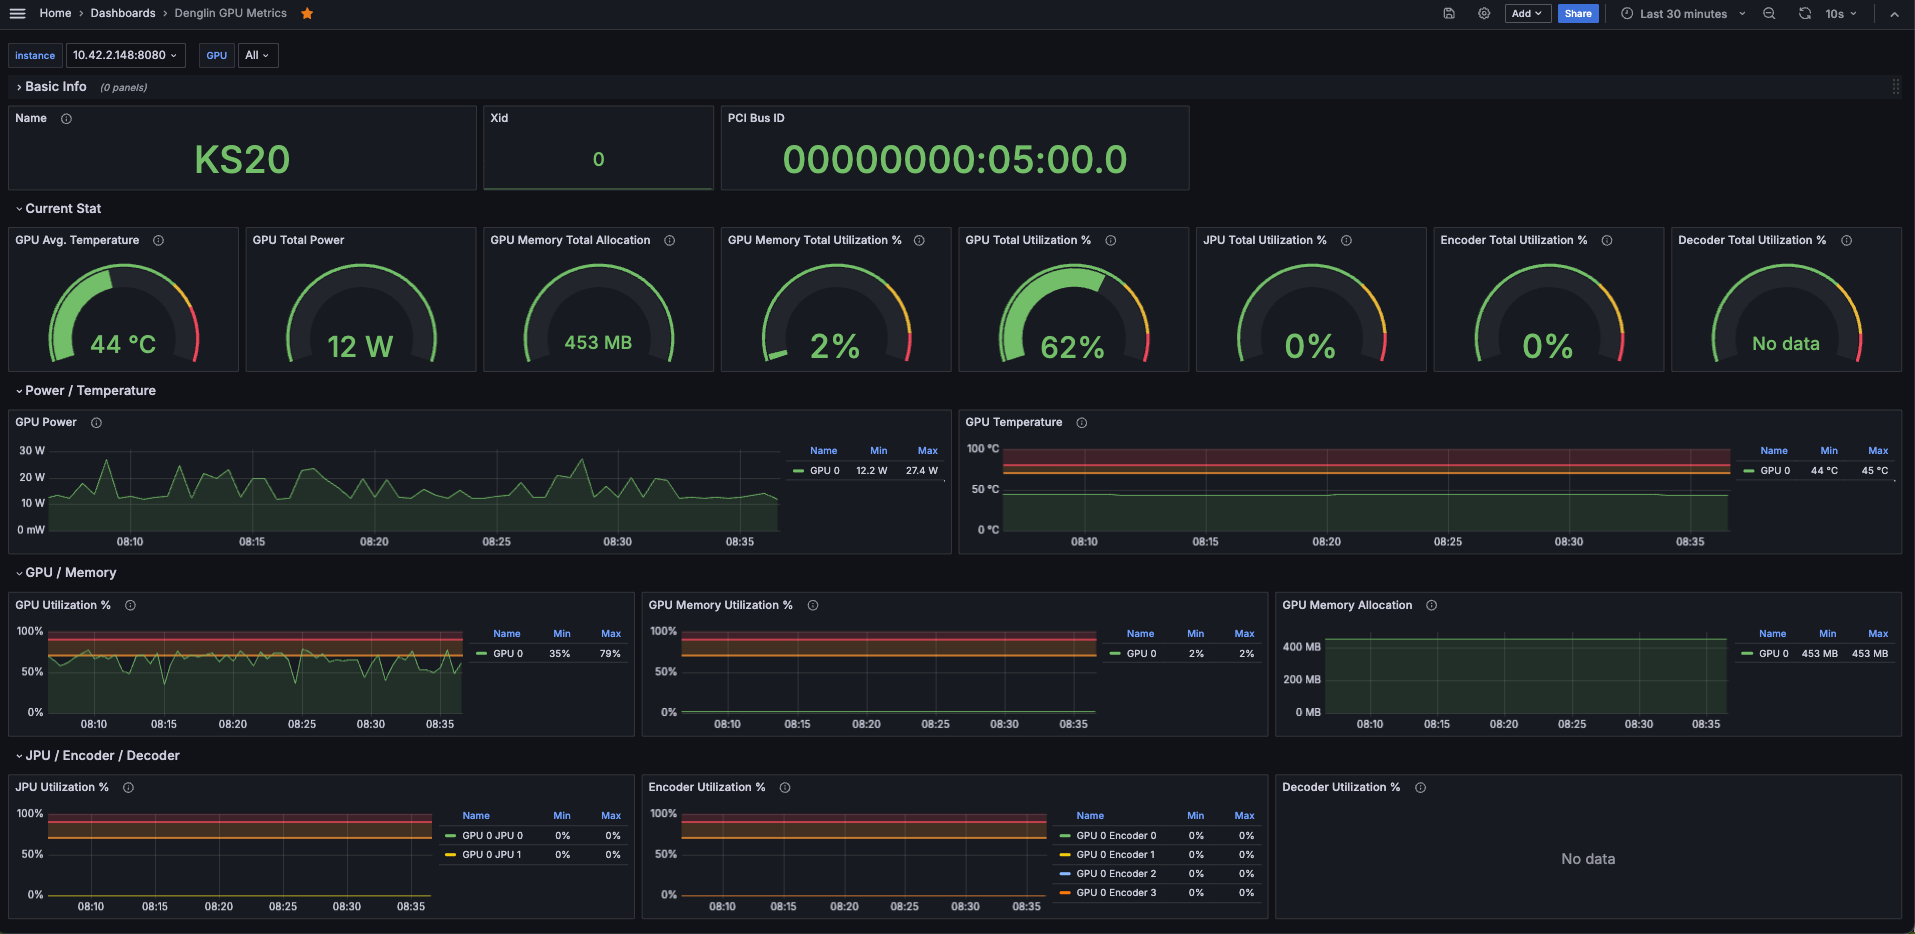Toggle GPU 0 Encoder 2 series visibility
Screen dimensions: 1915x934
point(1115,874)
